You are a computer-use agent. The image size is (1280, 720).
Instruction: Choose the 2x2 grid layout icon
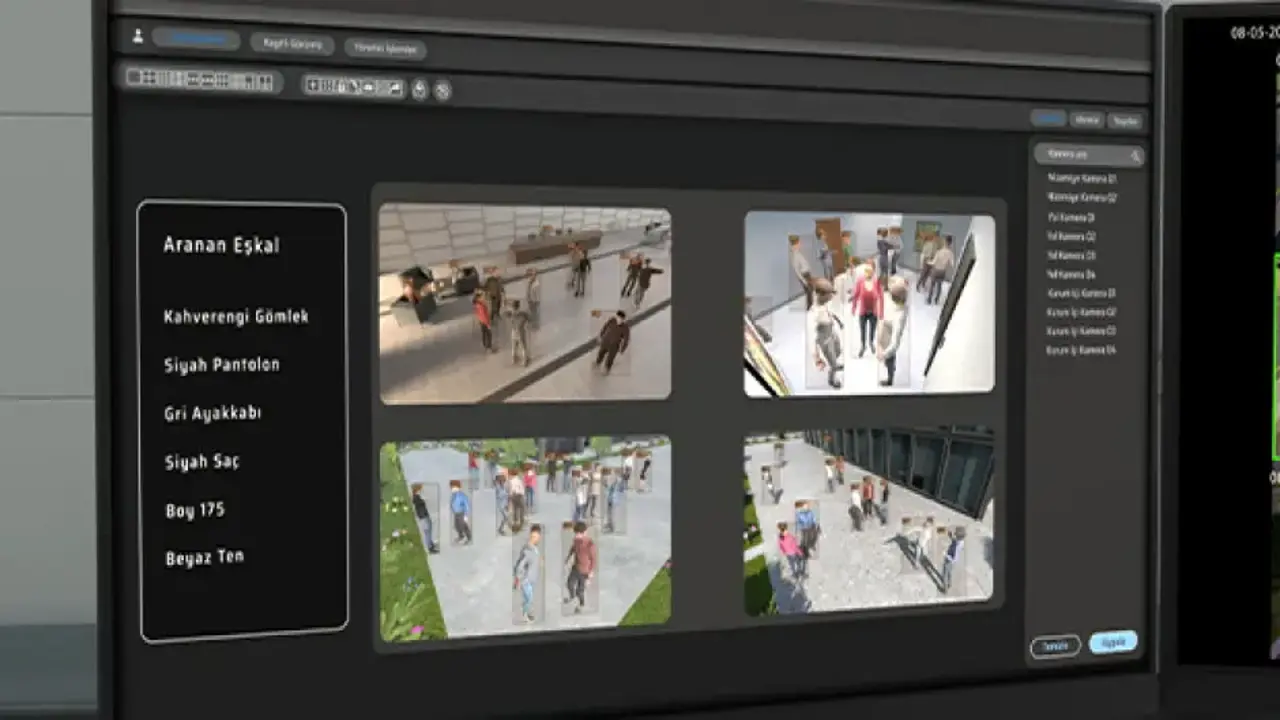click(149, 78)
